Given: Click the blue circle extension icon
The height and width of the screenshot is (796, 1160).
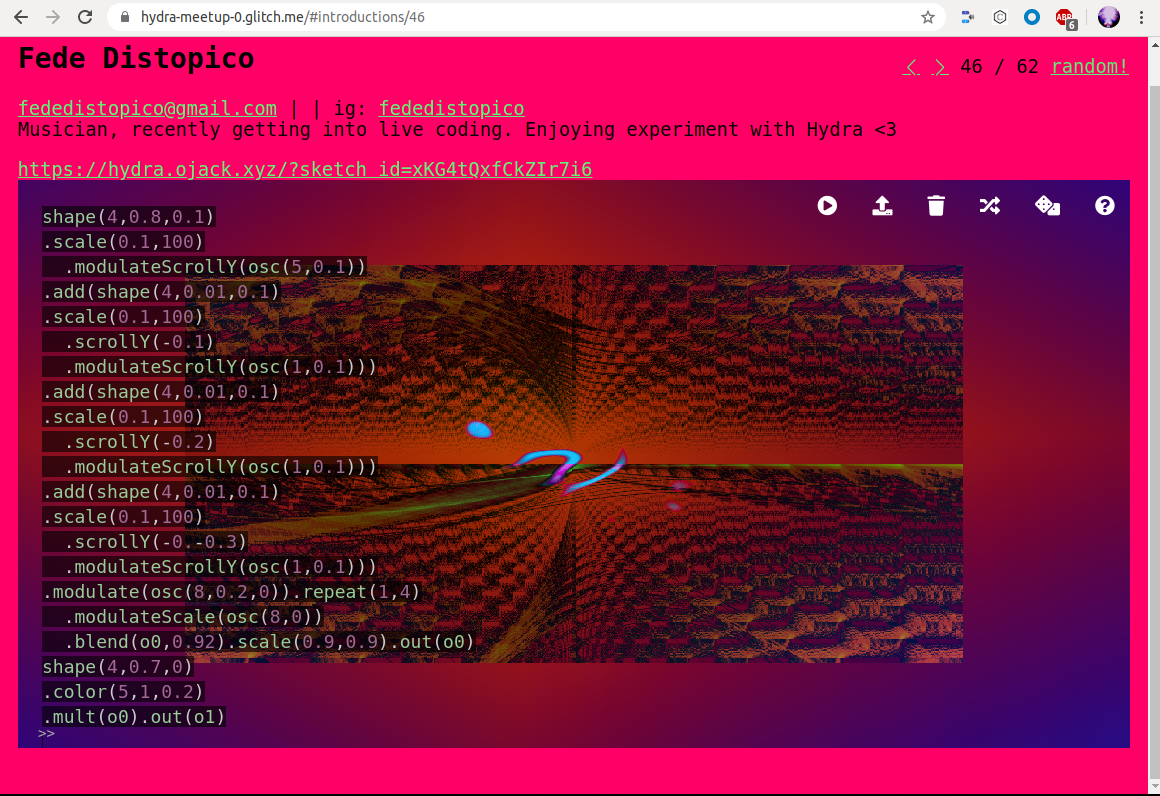Looking at the screenshot, I should pos(1031,17).
